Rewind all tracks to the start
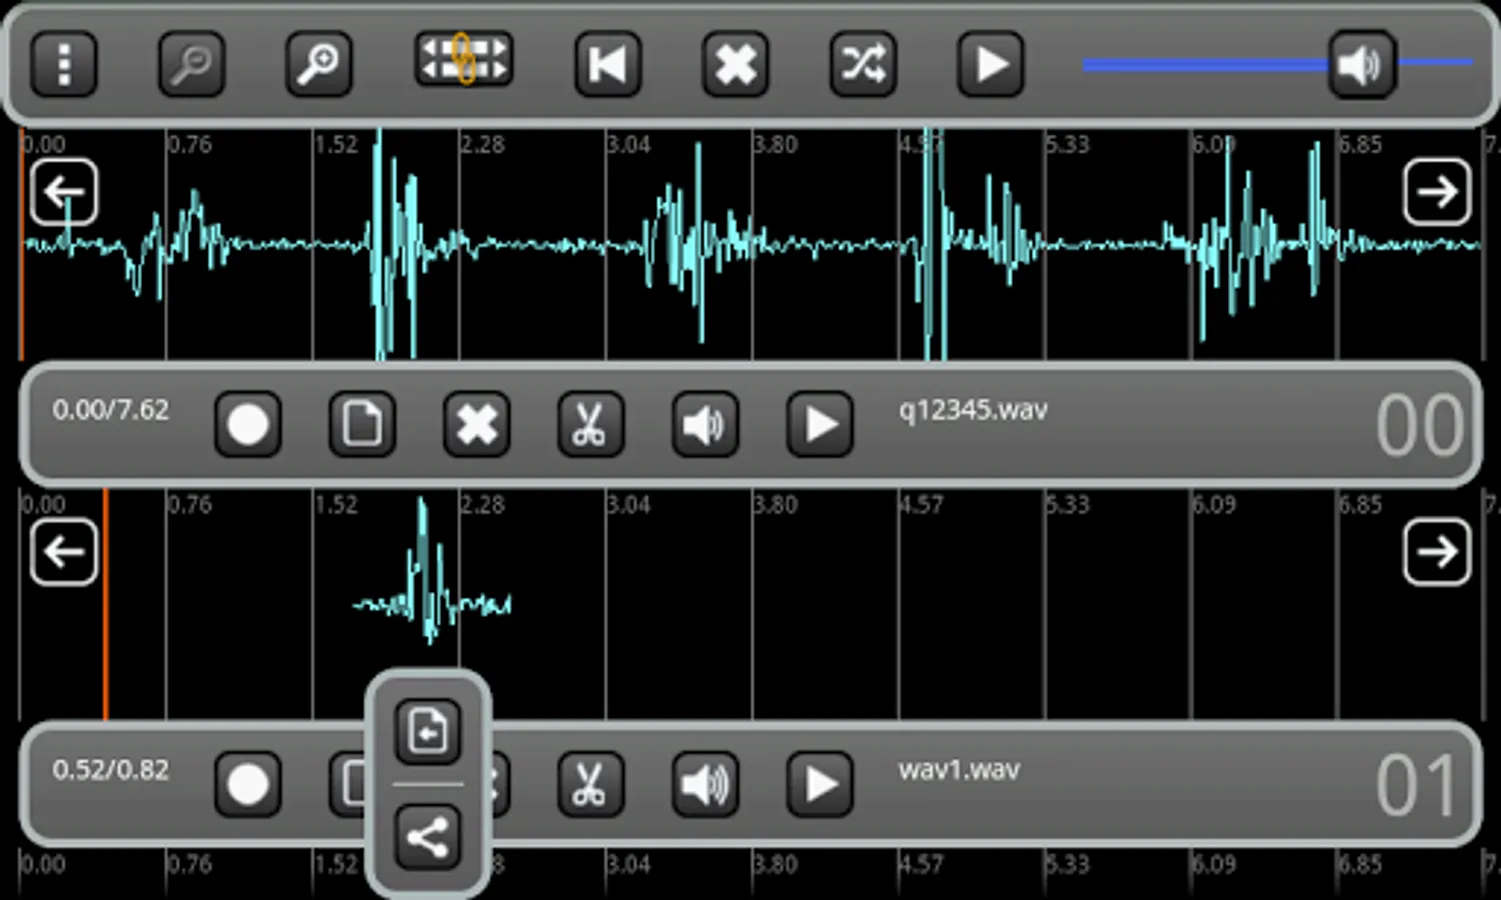 click(x=607, y=65)
